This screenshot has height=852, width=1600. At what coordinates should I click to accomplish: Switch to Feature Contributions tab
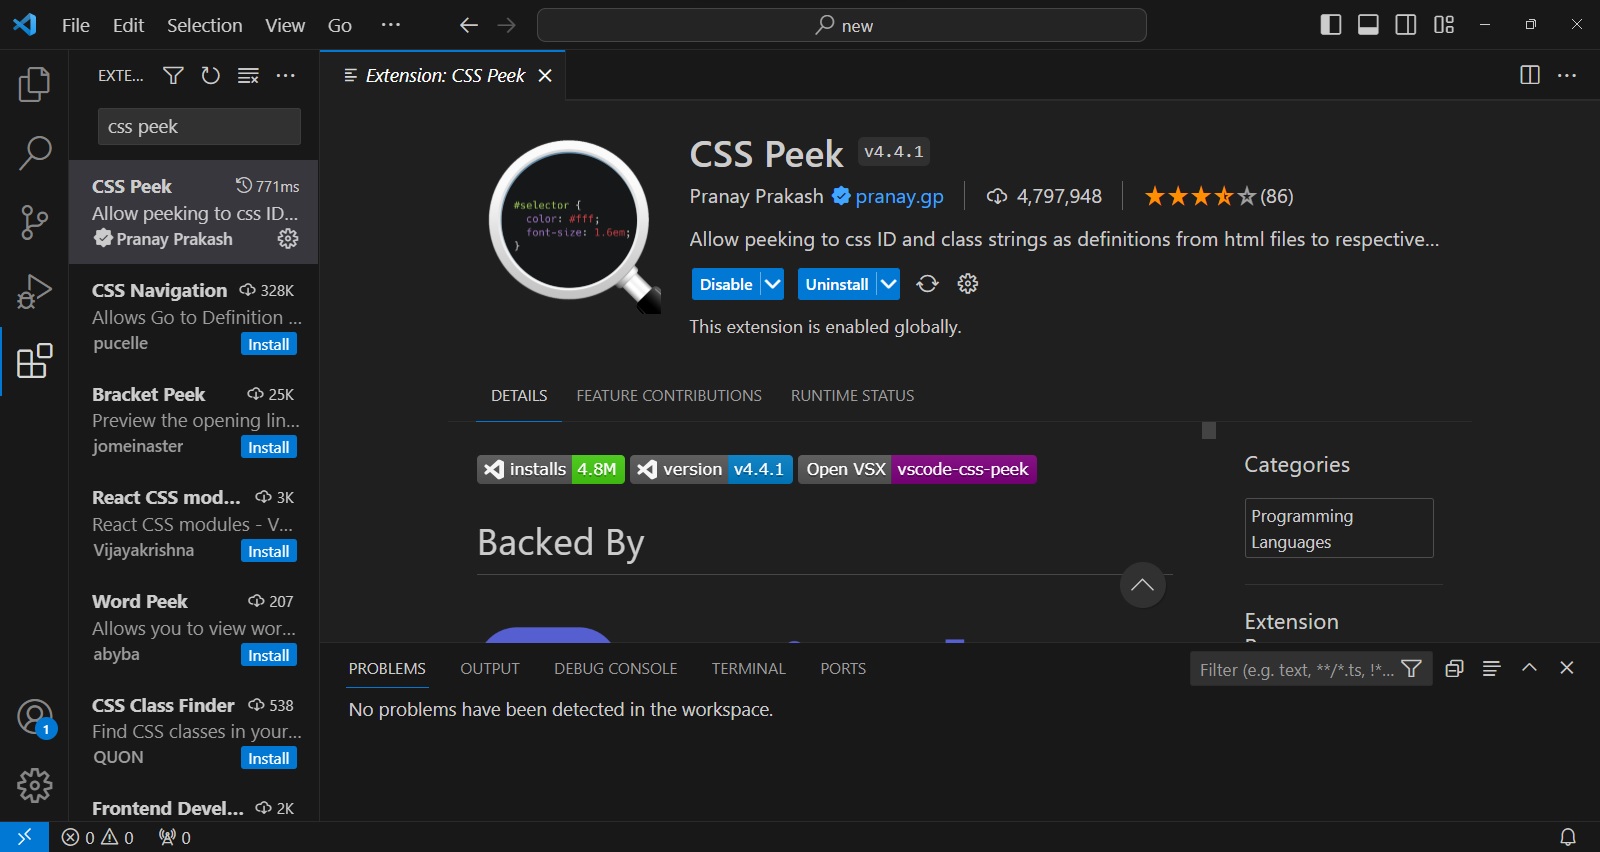pos(669,396)
